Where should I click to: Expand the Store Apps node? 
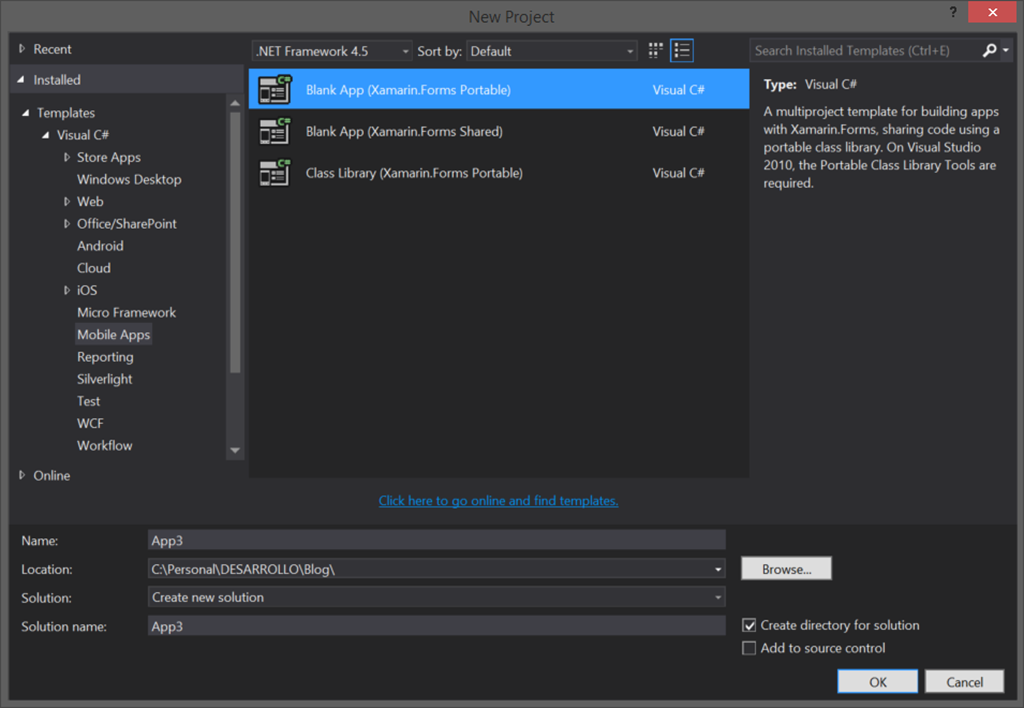67,157
